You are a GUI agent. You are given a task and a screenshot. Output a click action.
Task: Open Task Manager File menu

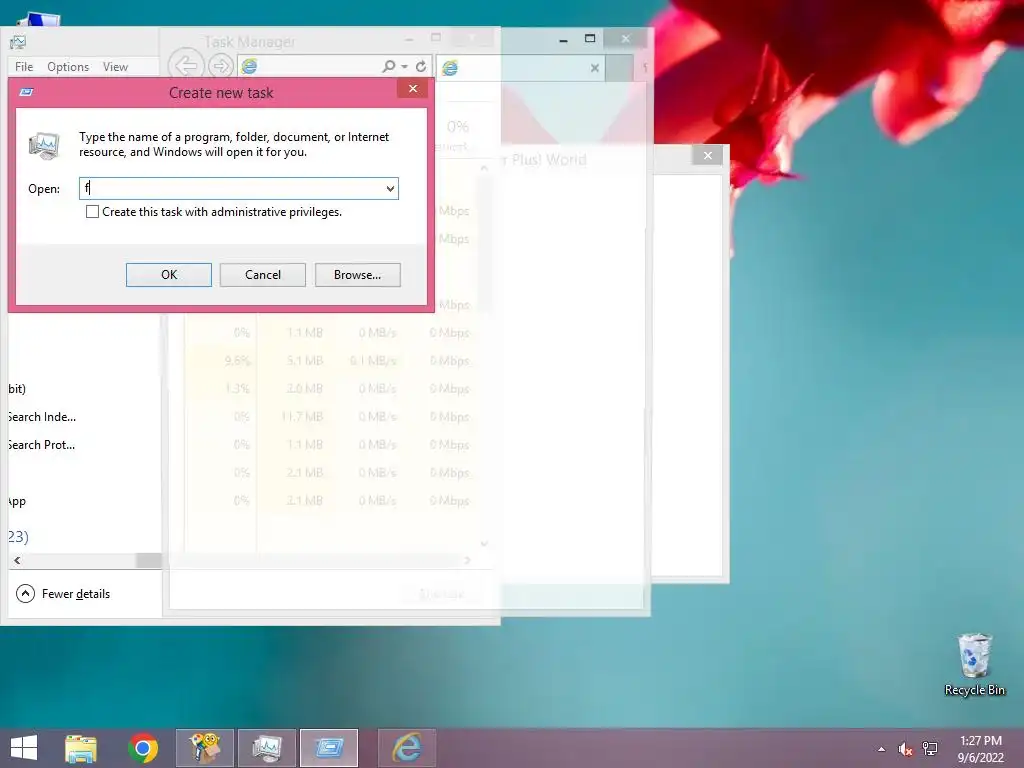click(x=24, y=67)
